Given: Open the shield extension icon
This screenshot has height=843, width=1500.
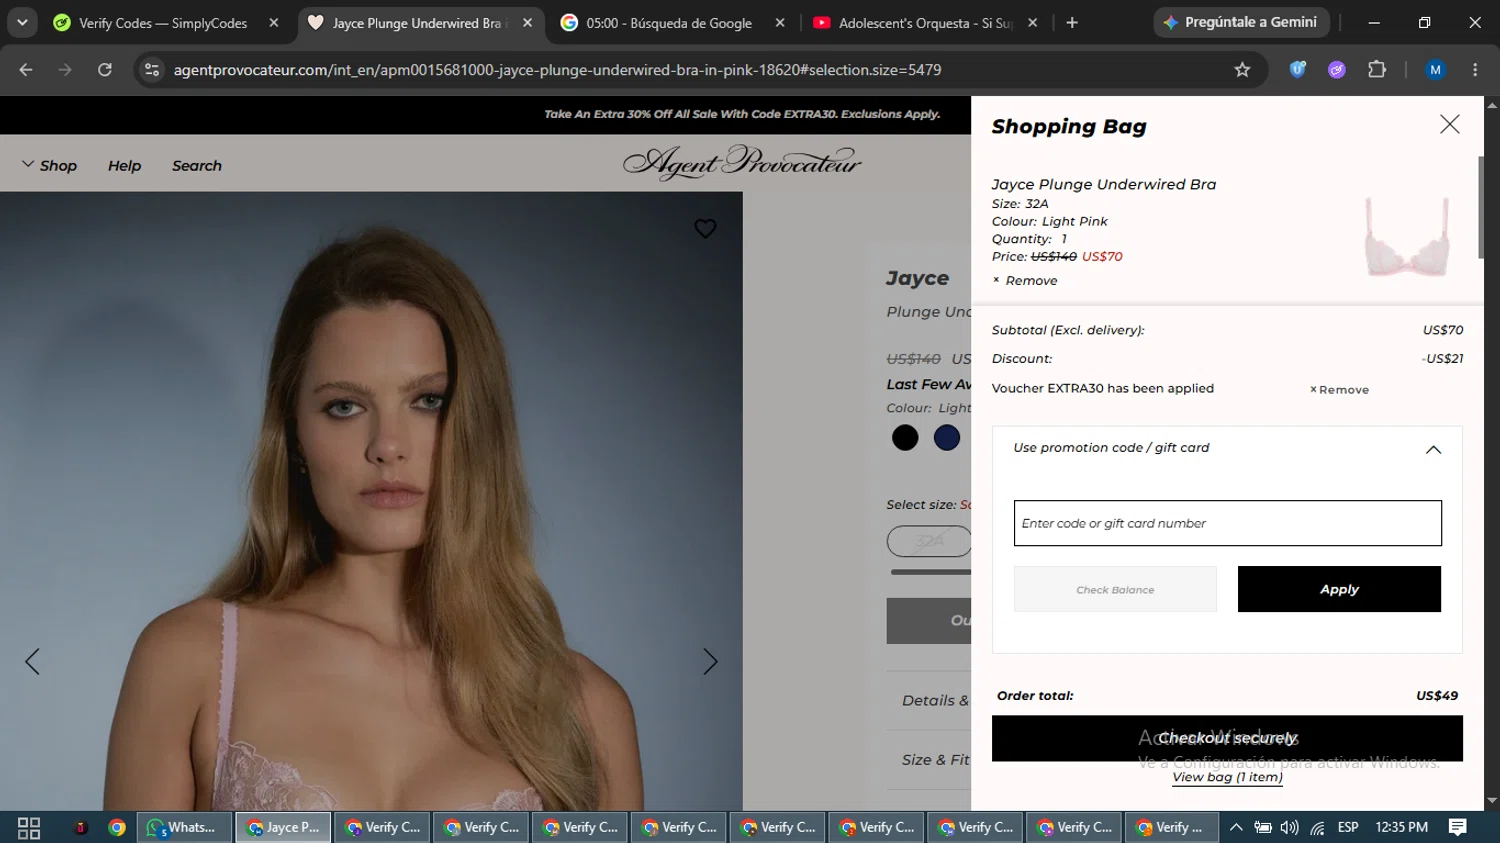Looking at the screenshot, I should [x=1298, y=70].
